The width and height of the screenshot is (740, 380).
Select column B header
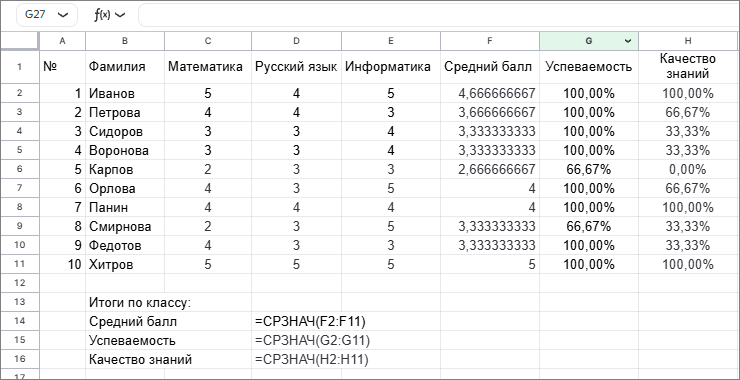[x=125, y=41]
